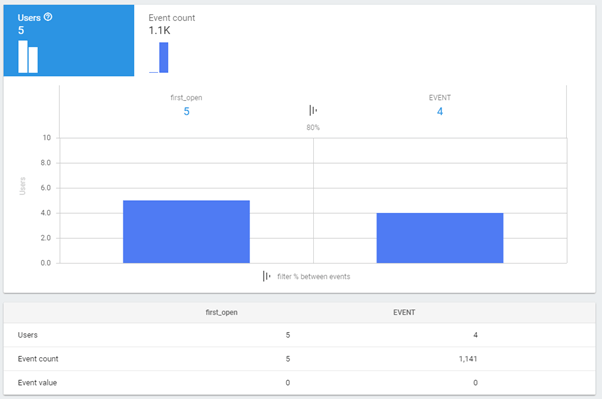
Task: Select the Users table row
Action: coord(299,335)
